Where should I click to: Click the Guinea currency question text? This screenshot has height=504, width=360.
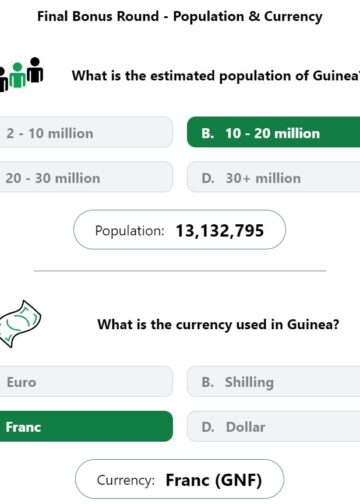[x=218, y=324]
